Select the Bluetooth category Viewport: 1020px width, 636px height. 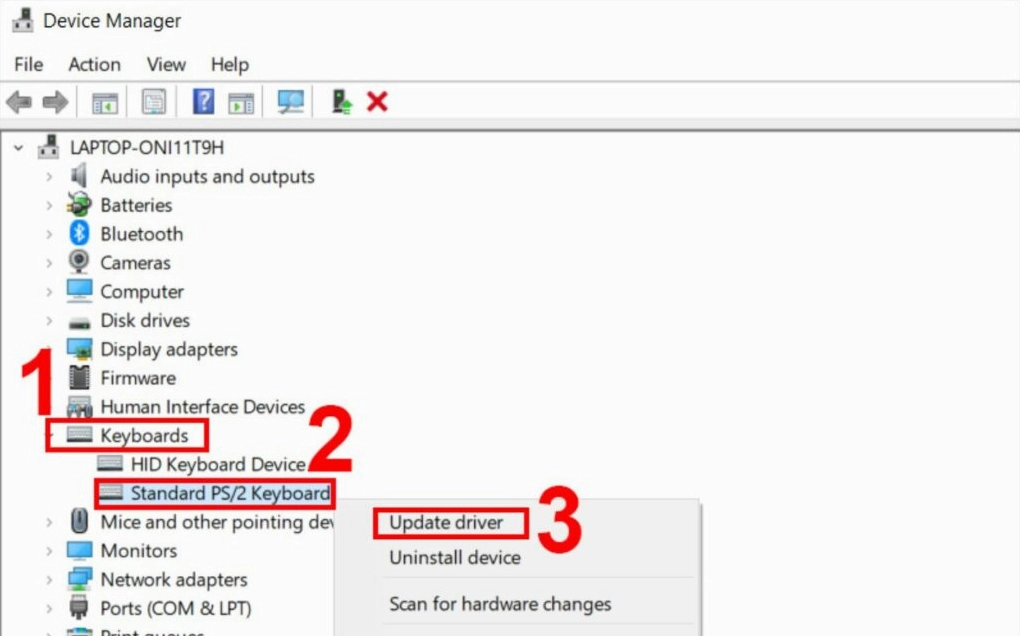[x=141, y=233]
